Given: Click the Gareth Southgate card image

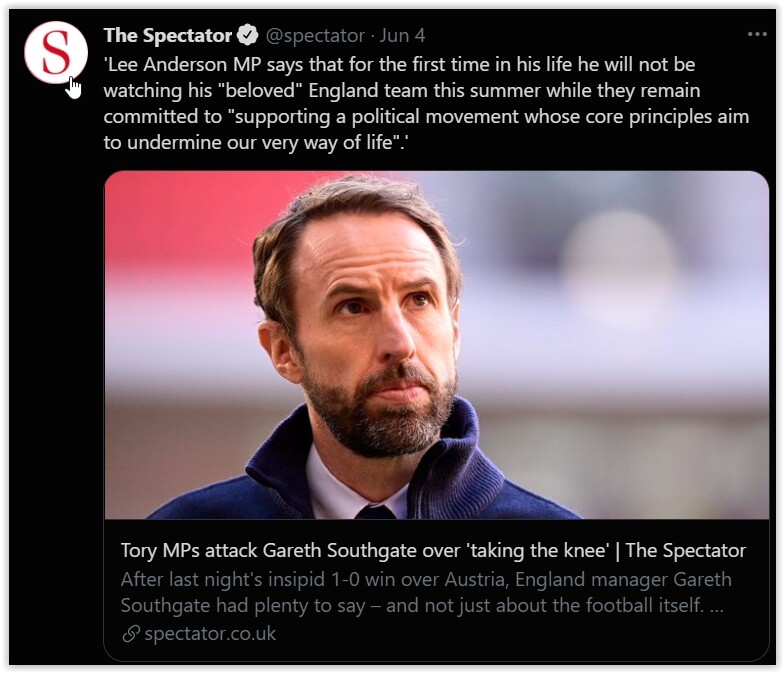Looking at the screenshot, I should pyautogui.click(x=436, y=344).
